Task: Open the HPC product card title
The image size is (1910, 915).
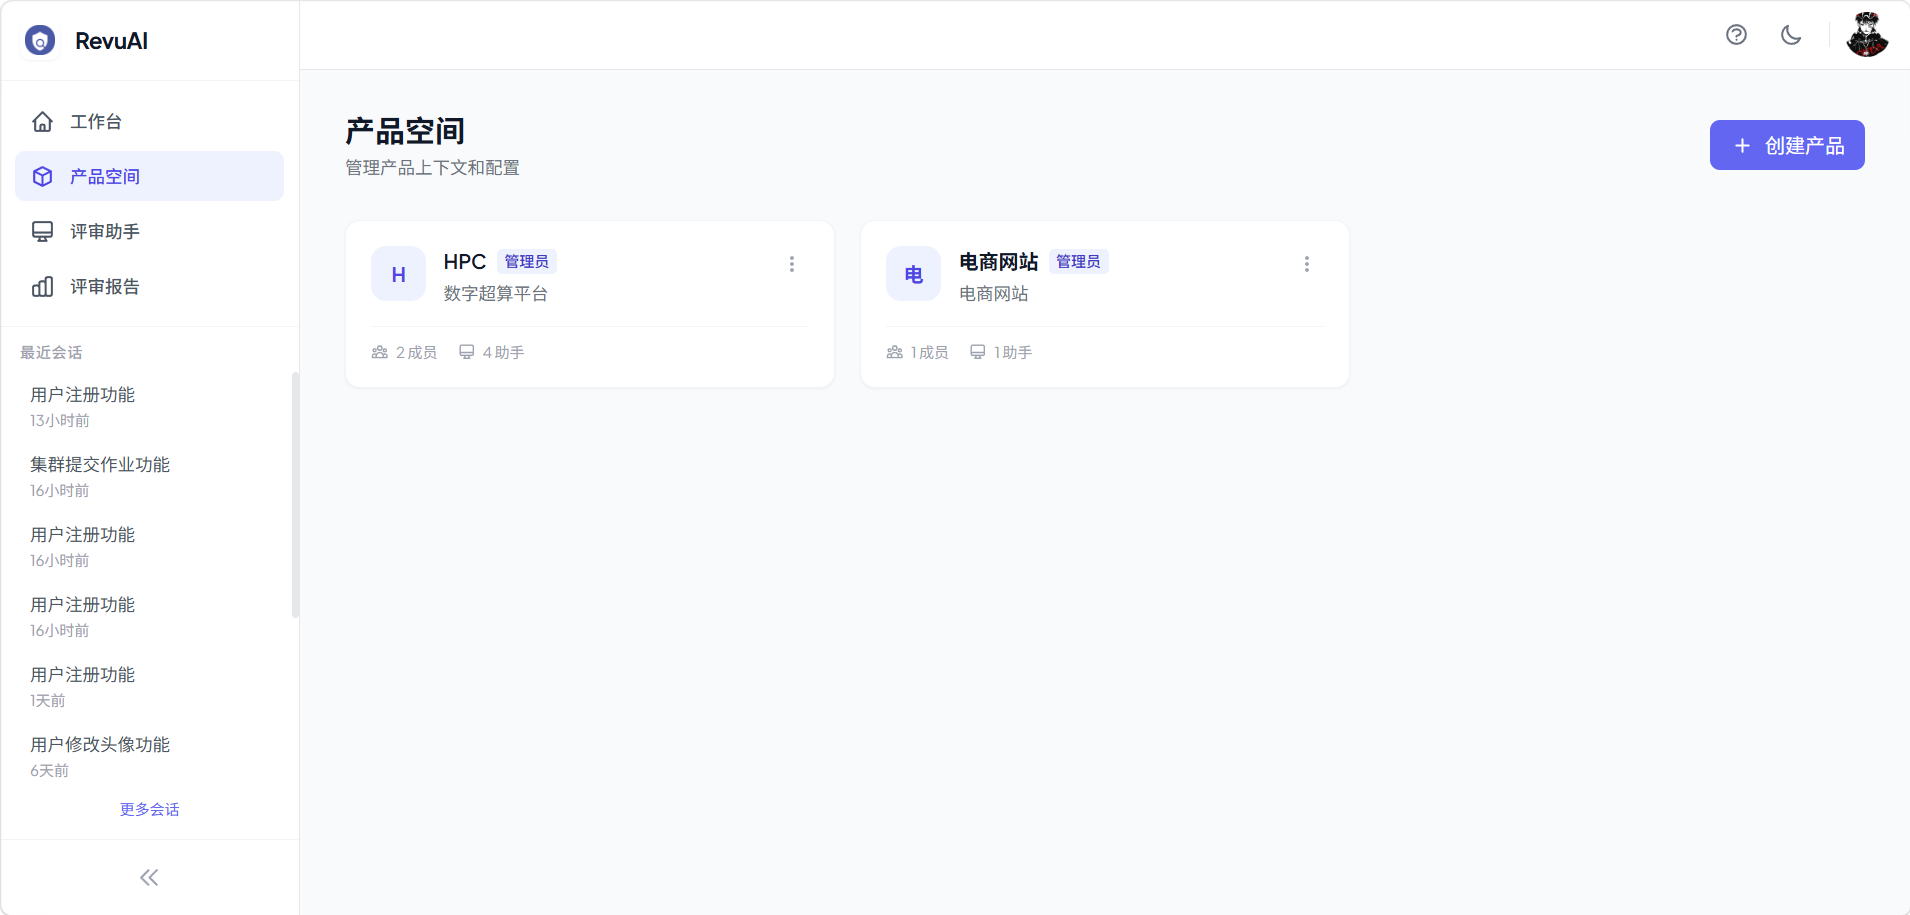Action: [464, 262]
